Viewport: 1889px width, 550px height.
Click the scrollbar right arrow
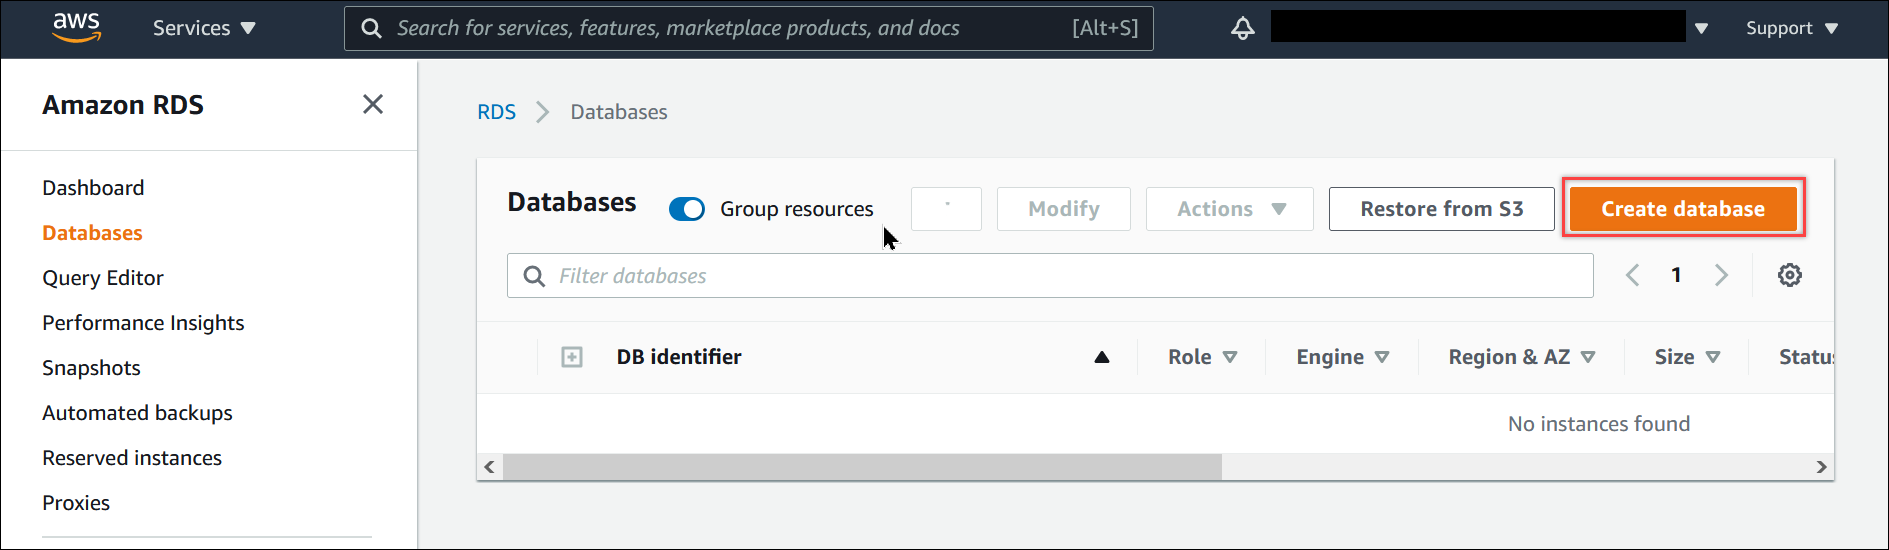point(1821,467)
